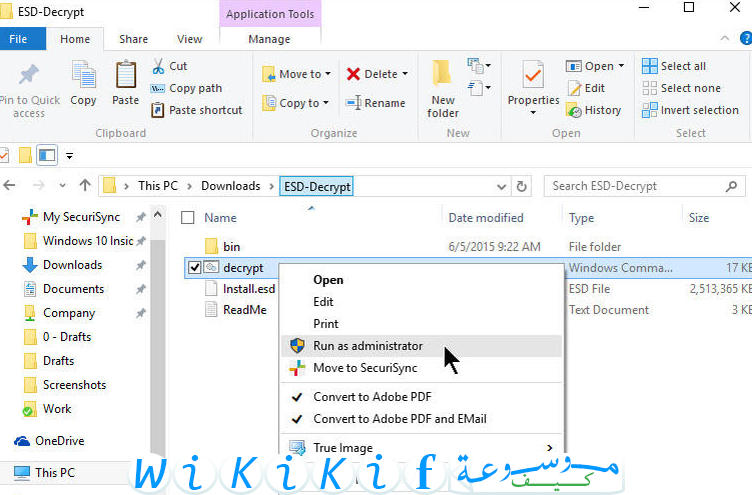Switch to the Share tab

click(x=133, y=39)
